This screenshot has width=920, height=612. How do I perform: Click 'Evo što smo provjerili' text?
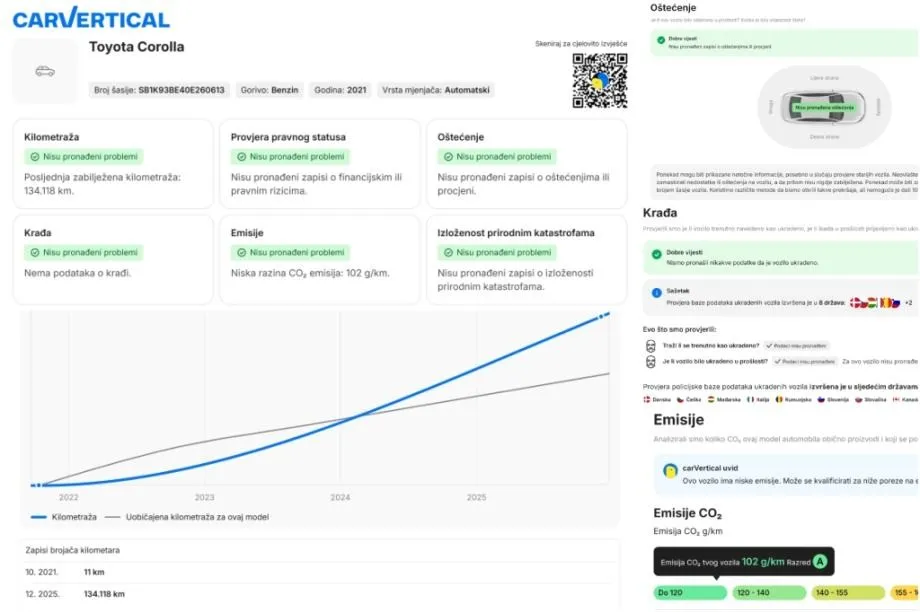point(679,329)
